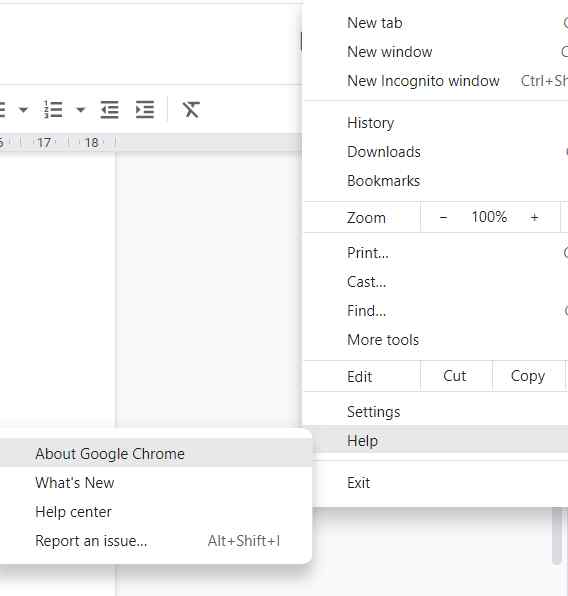The height and width of the screenshot is (596, 568).
Task: Increase zoom with the plus button
Action: [x=535, y=217]
